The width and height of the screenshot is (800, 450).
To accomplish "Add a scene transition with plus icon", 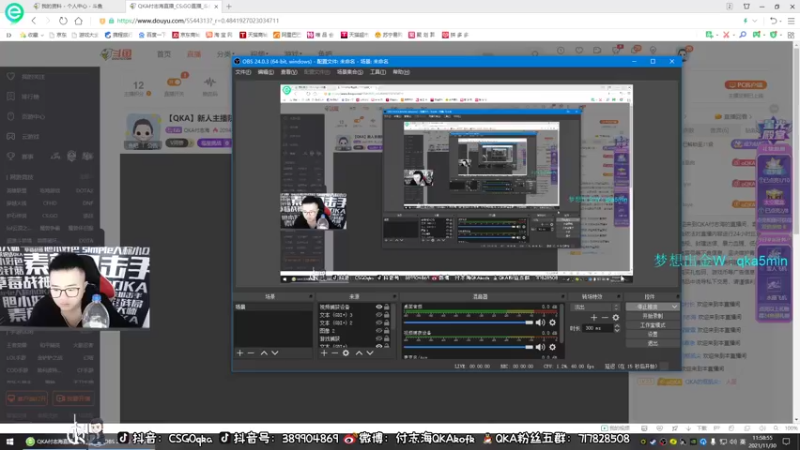I will (593, 317).
